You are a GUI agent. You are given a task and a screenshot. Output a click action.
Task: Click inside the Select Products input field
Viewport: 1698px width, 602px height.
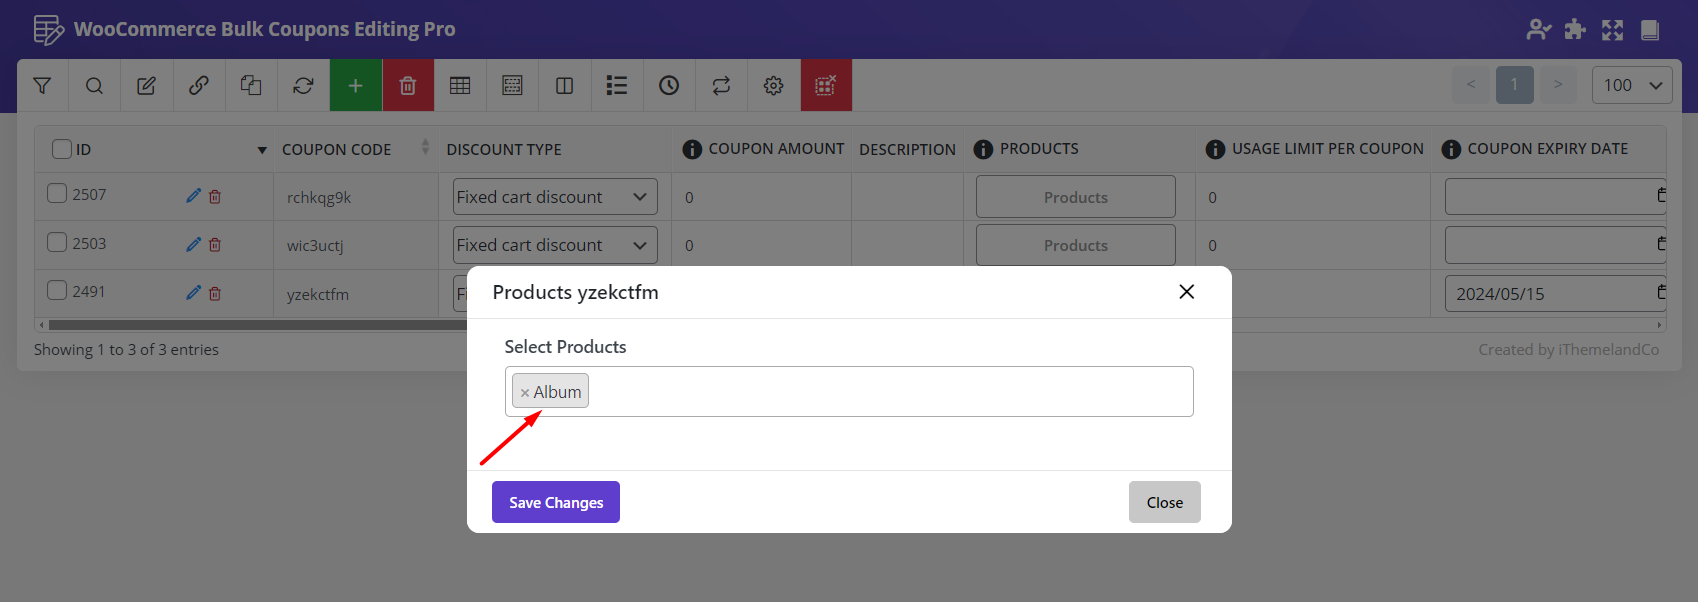tap(888, 392)
